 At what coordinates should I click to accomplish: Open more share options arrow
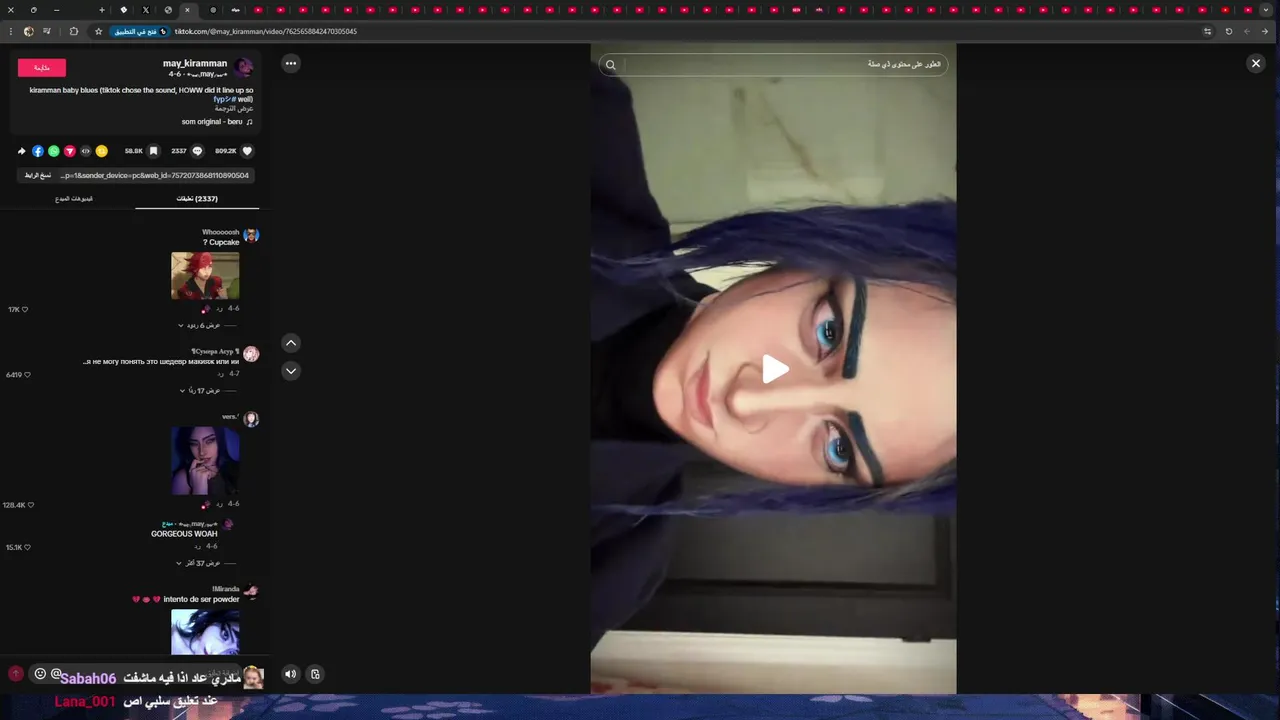point(22,151)
